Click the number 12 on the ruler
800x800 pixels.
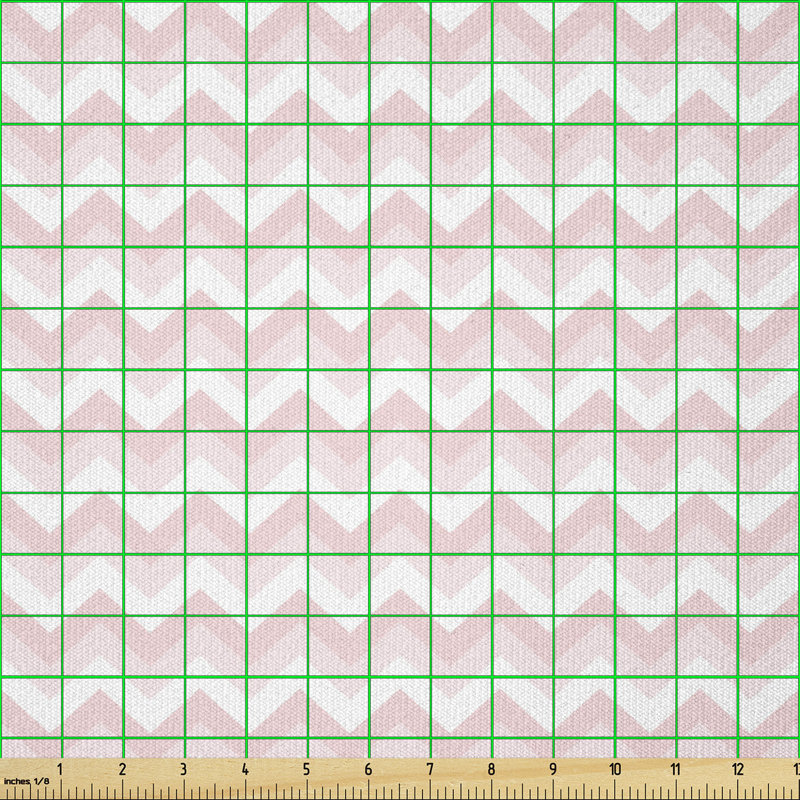pyautogui.click(x=738, y=769)
